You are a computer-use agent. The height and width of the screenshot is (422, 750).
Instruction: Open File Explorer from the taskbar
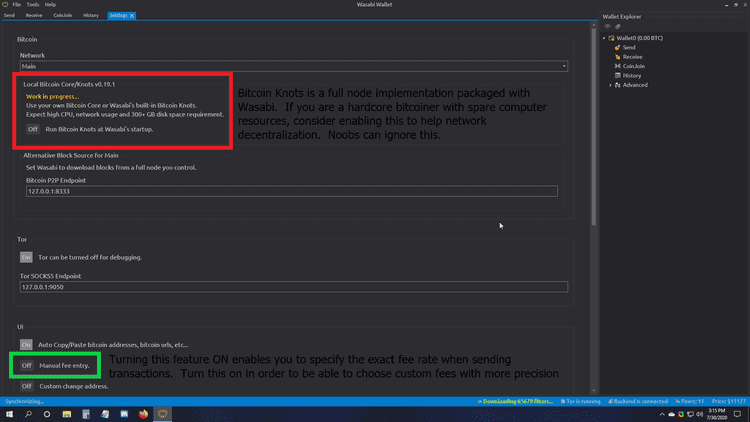(66, 414)
